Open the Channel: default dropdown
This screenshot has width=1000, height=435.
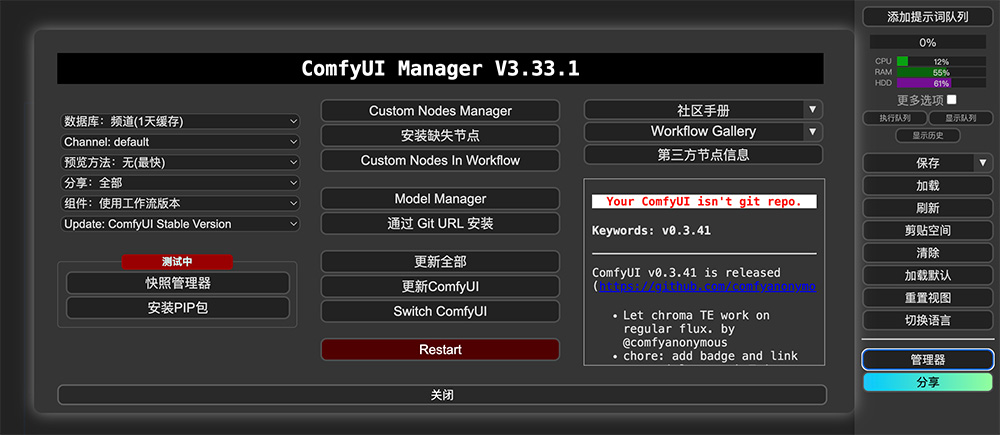181,142
